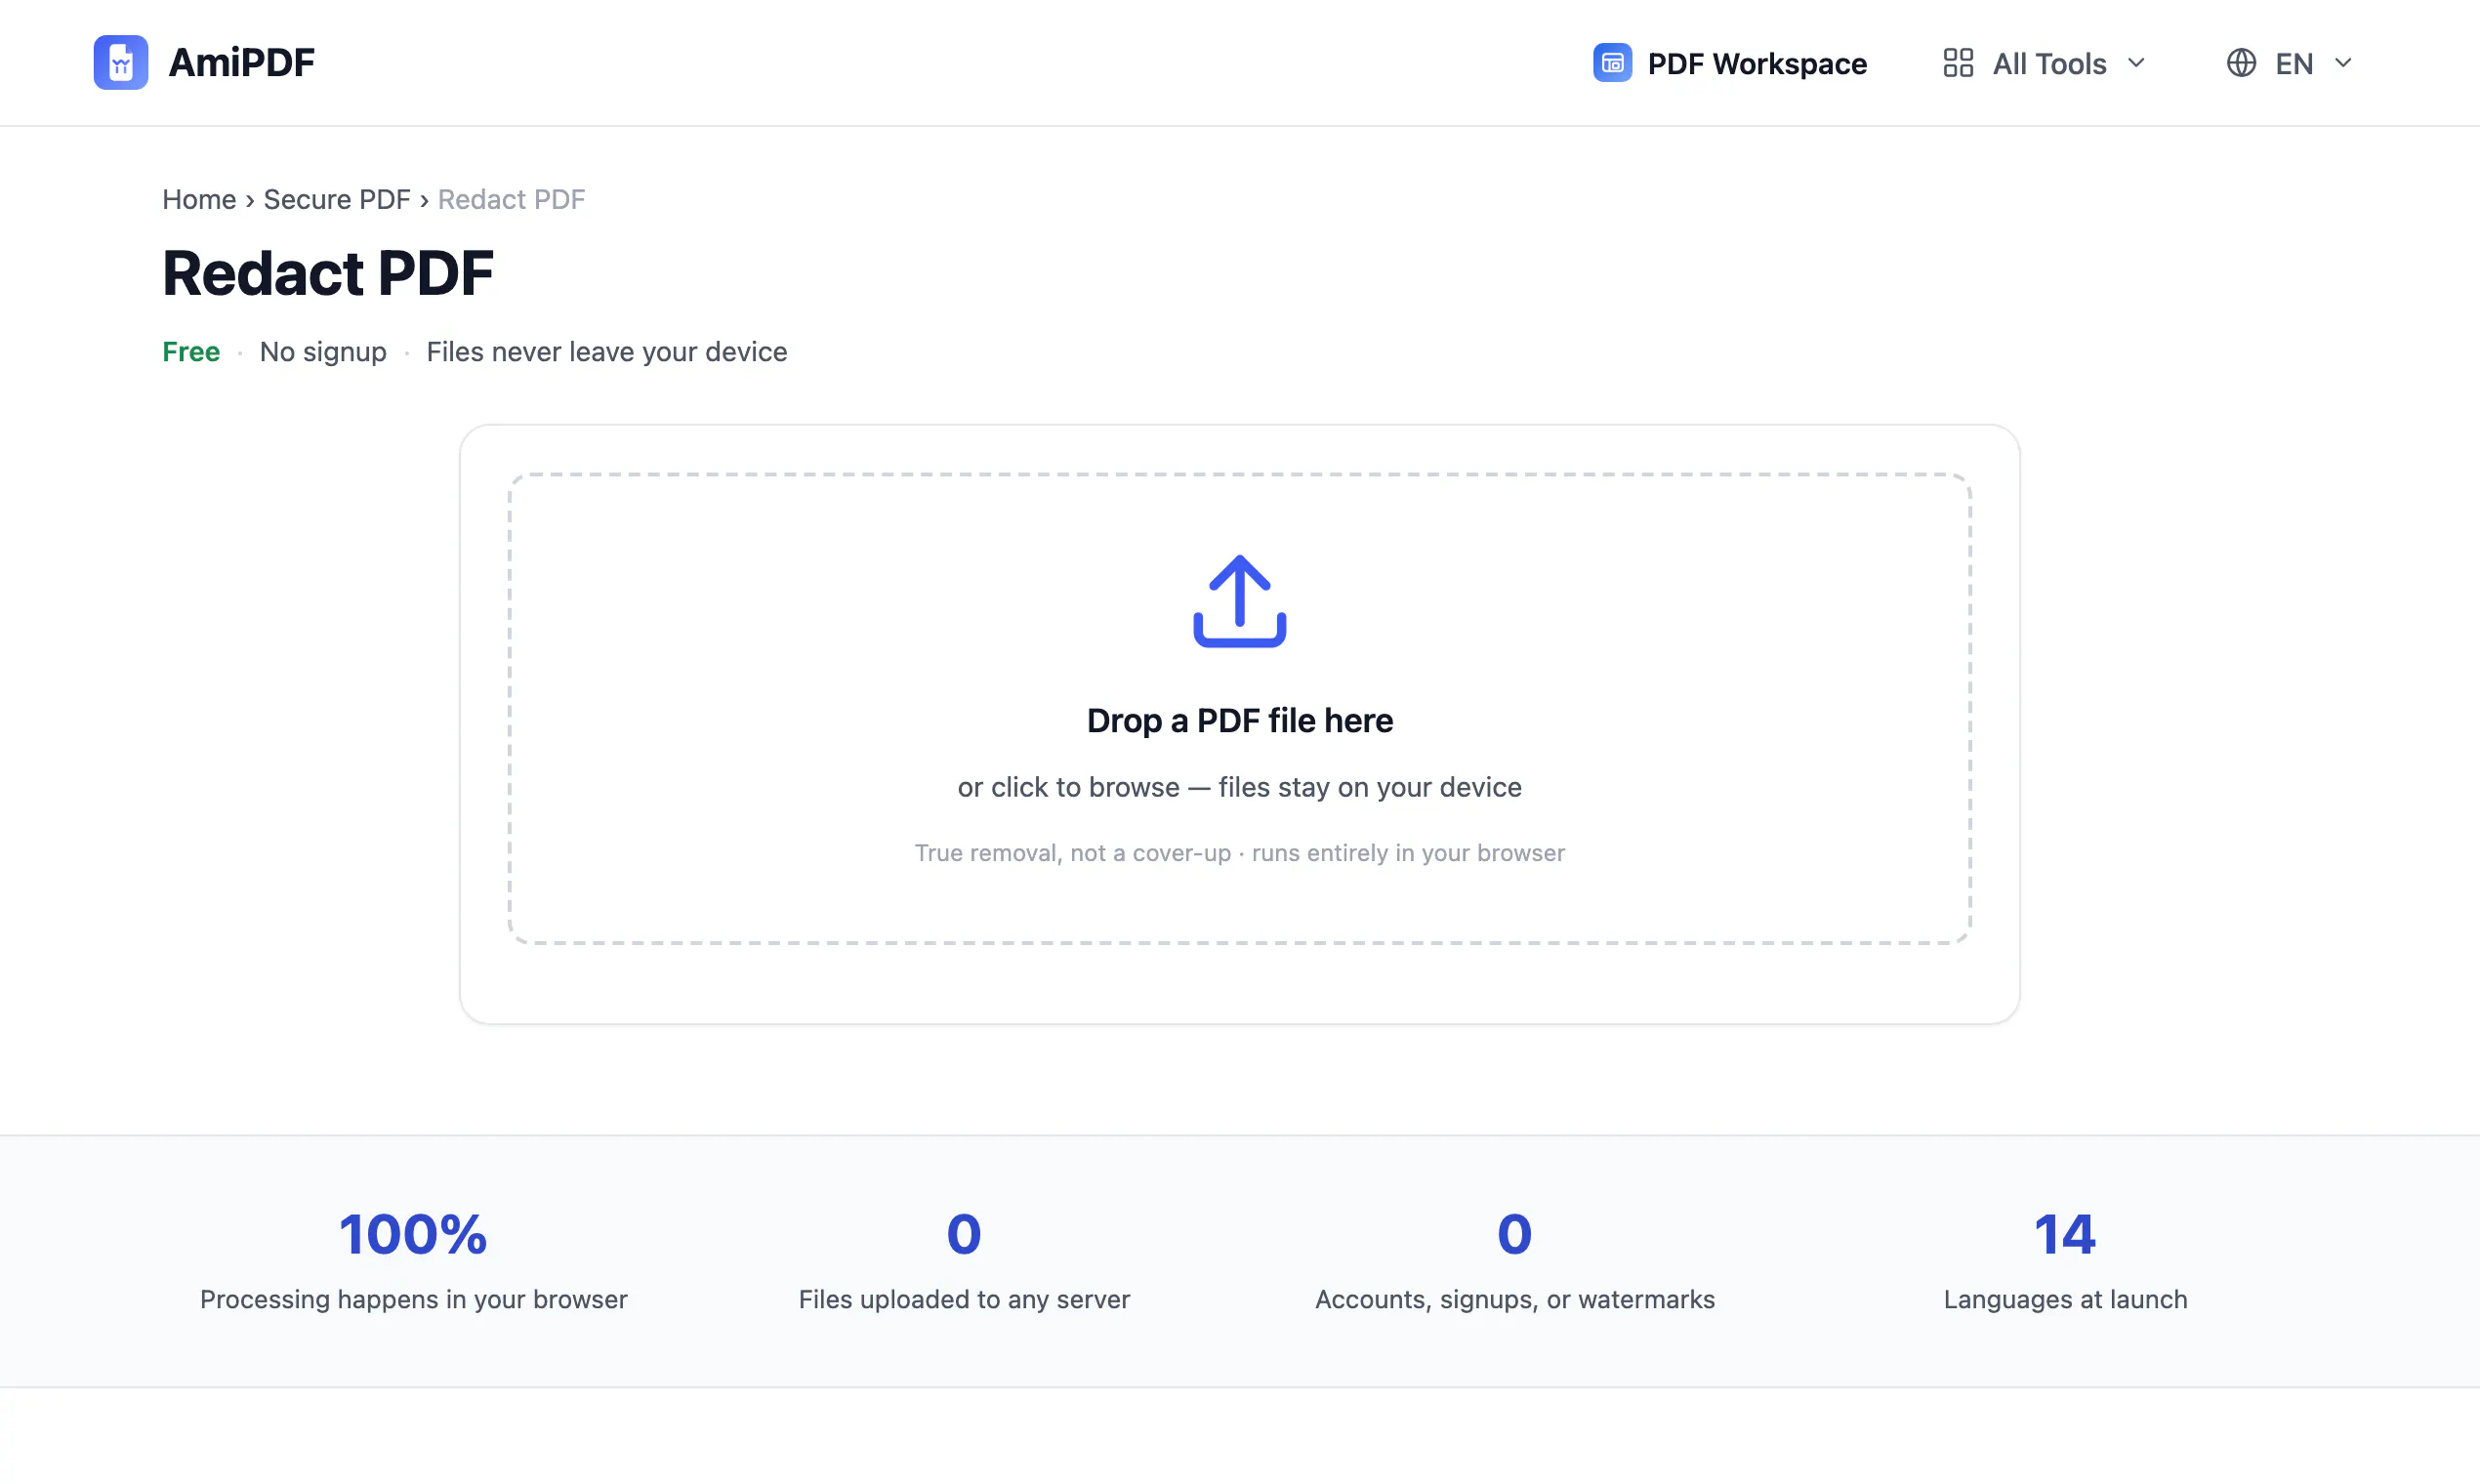
Task: Click 'Processing happens in your browser' caption
Action: pyautogui.click(x=414, y=1299)
